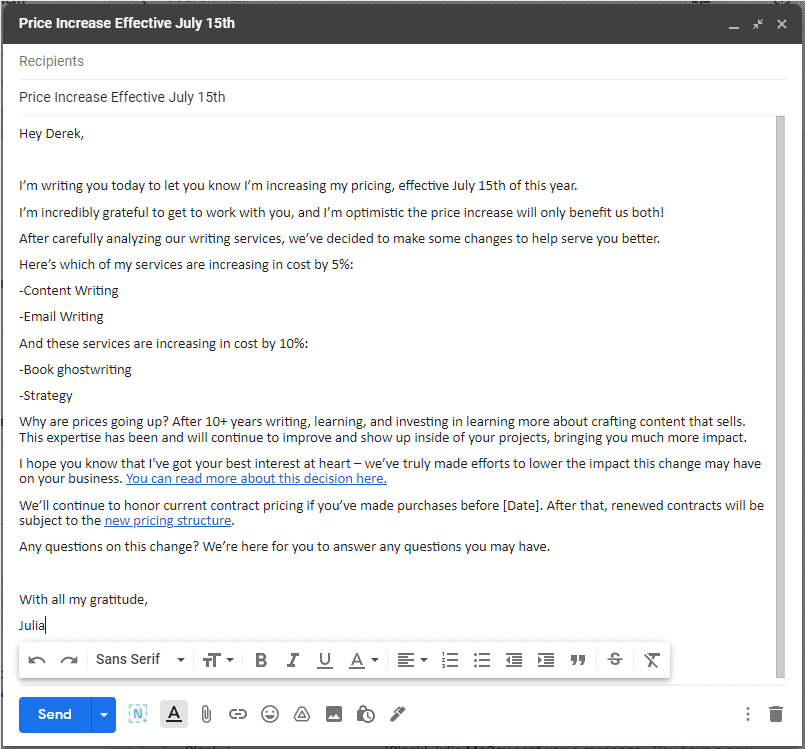Click the Undo arrow in formatting toolbar

(x=37, y=660)
